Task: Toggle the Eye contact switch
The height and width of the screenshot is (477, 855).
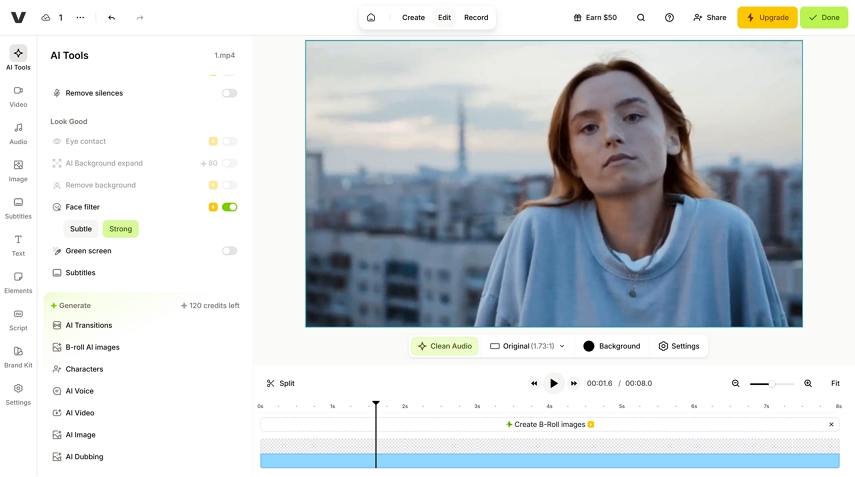Action: (x=230, y=141)
